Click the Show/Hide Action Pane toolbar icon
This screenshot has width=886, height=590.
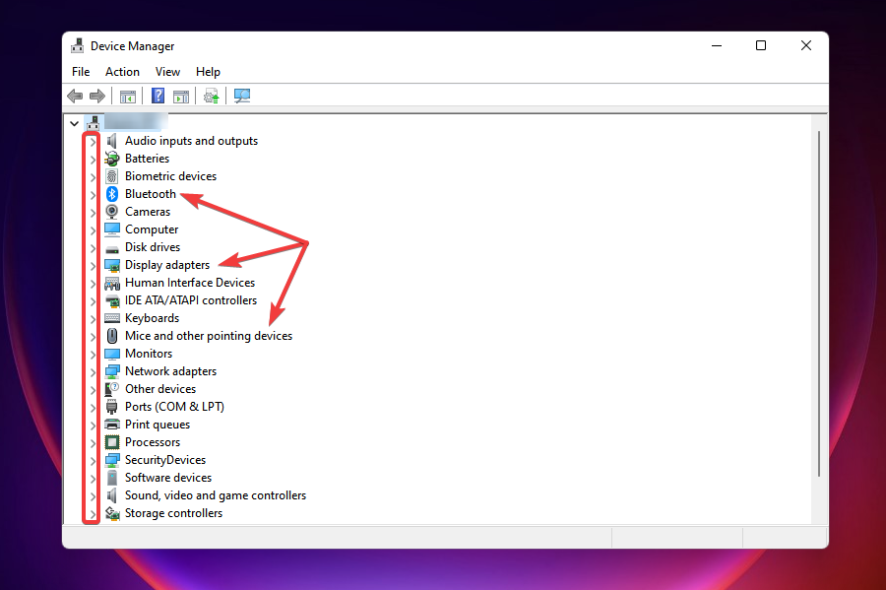(x=181, y=95)
